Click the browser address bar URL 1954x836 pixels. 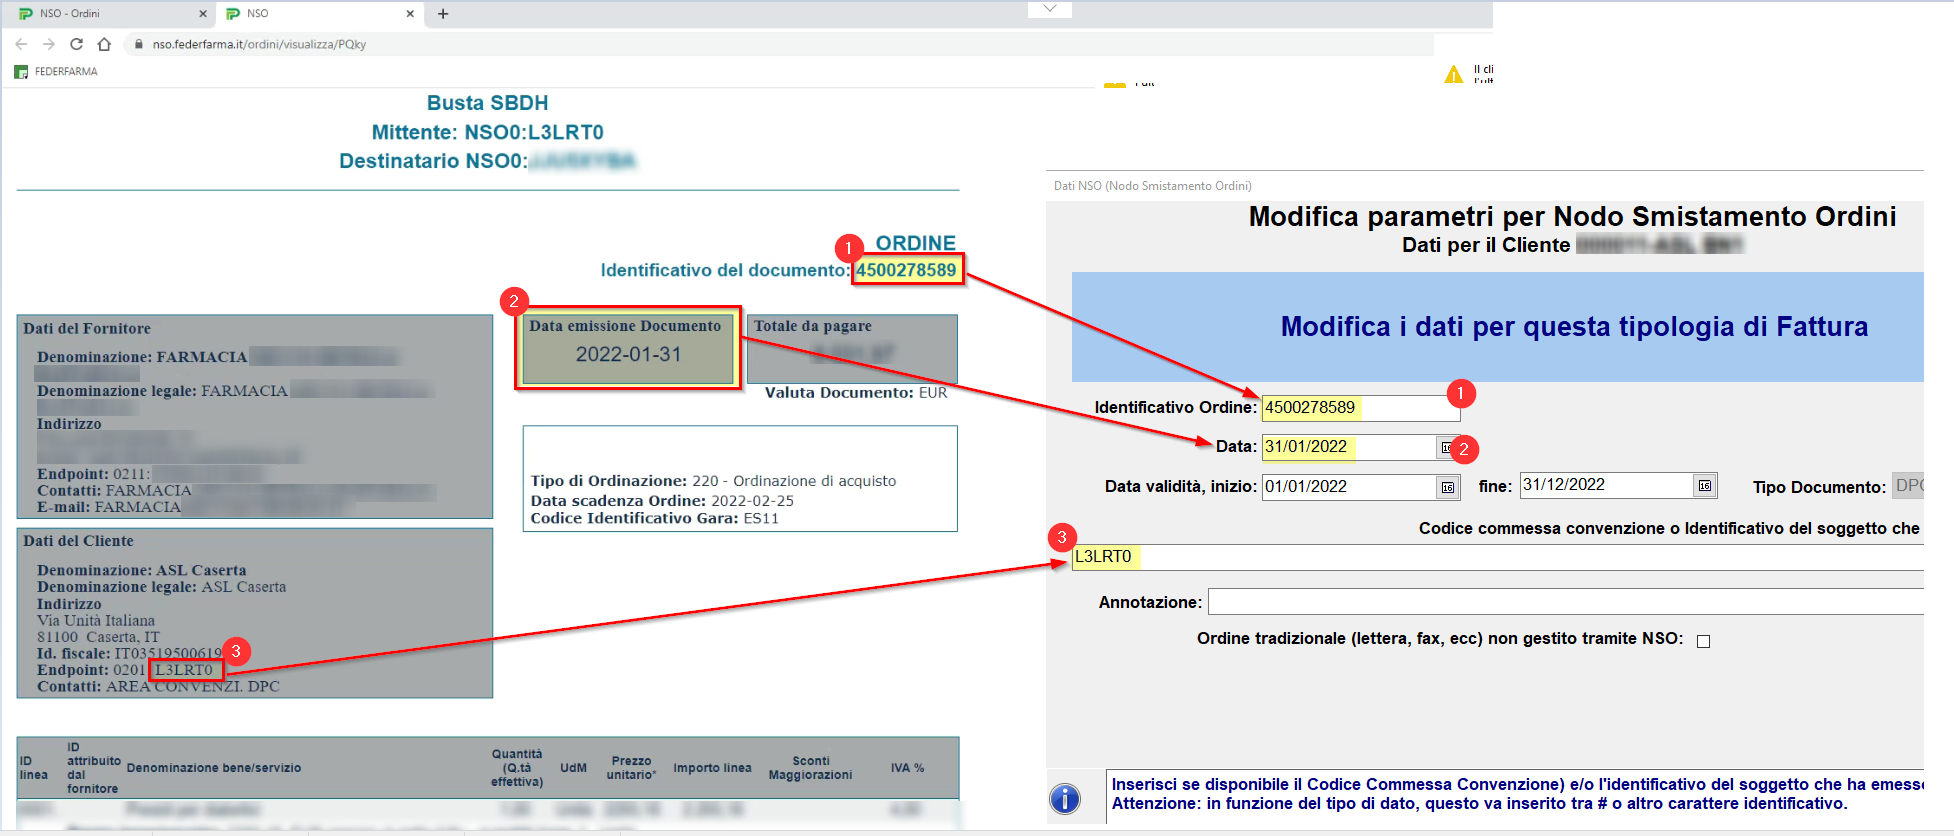(x=259, y=44)
